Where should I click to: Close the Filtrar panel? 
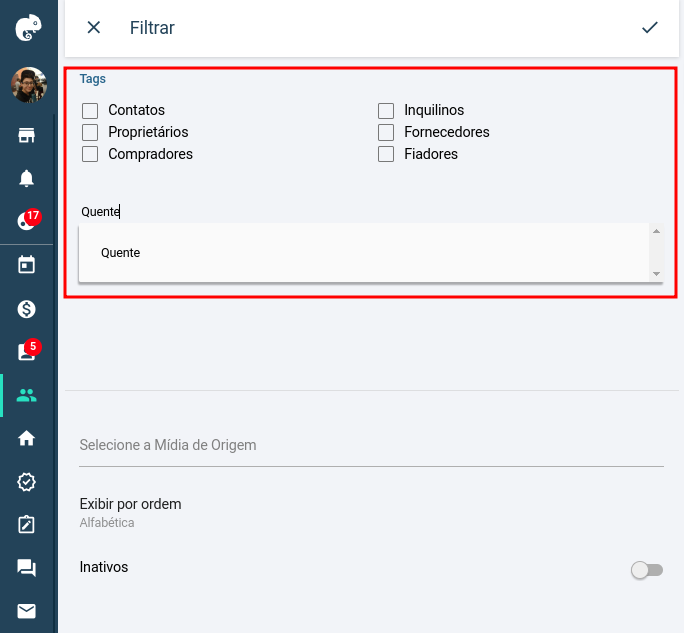(93, 27)
